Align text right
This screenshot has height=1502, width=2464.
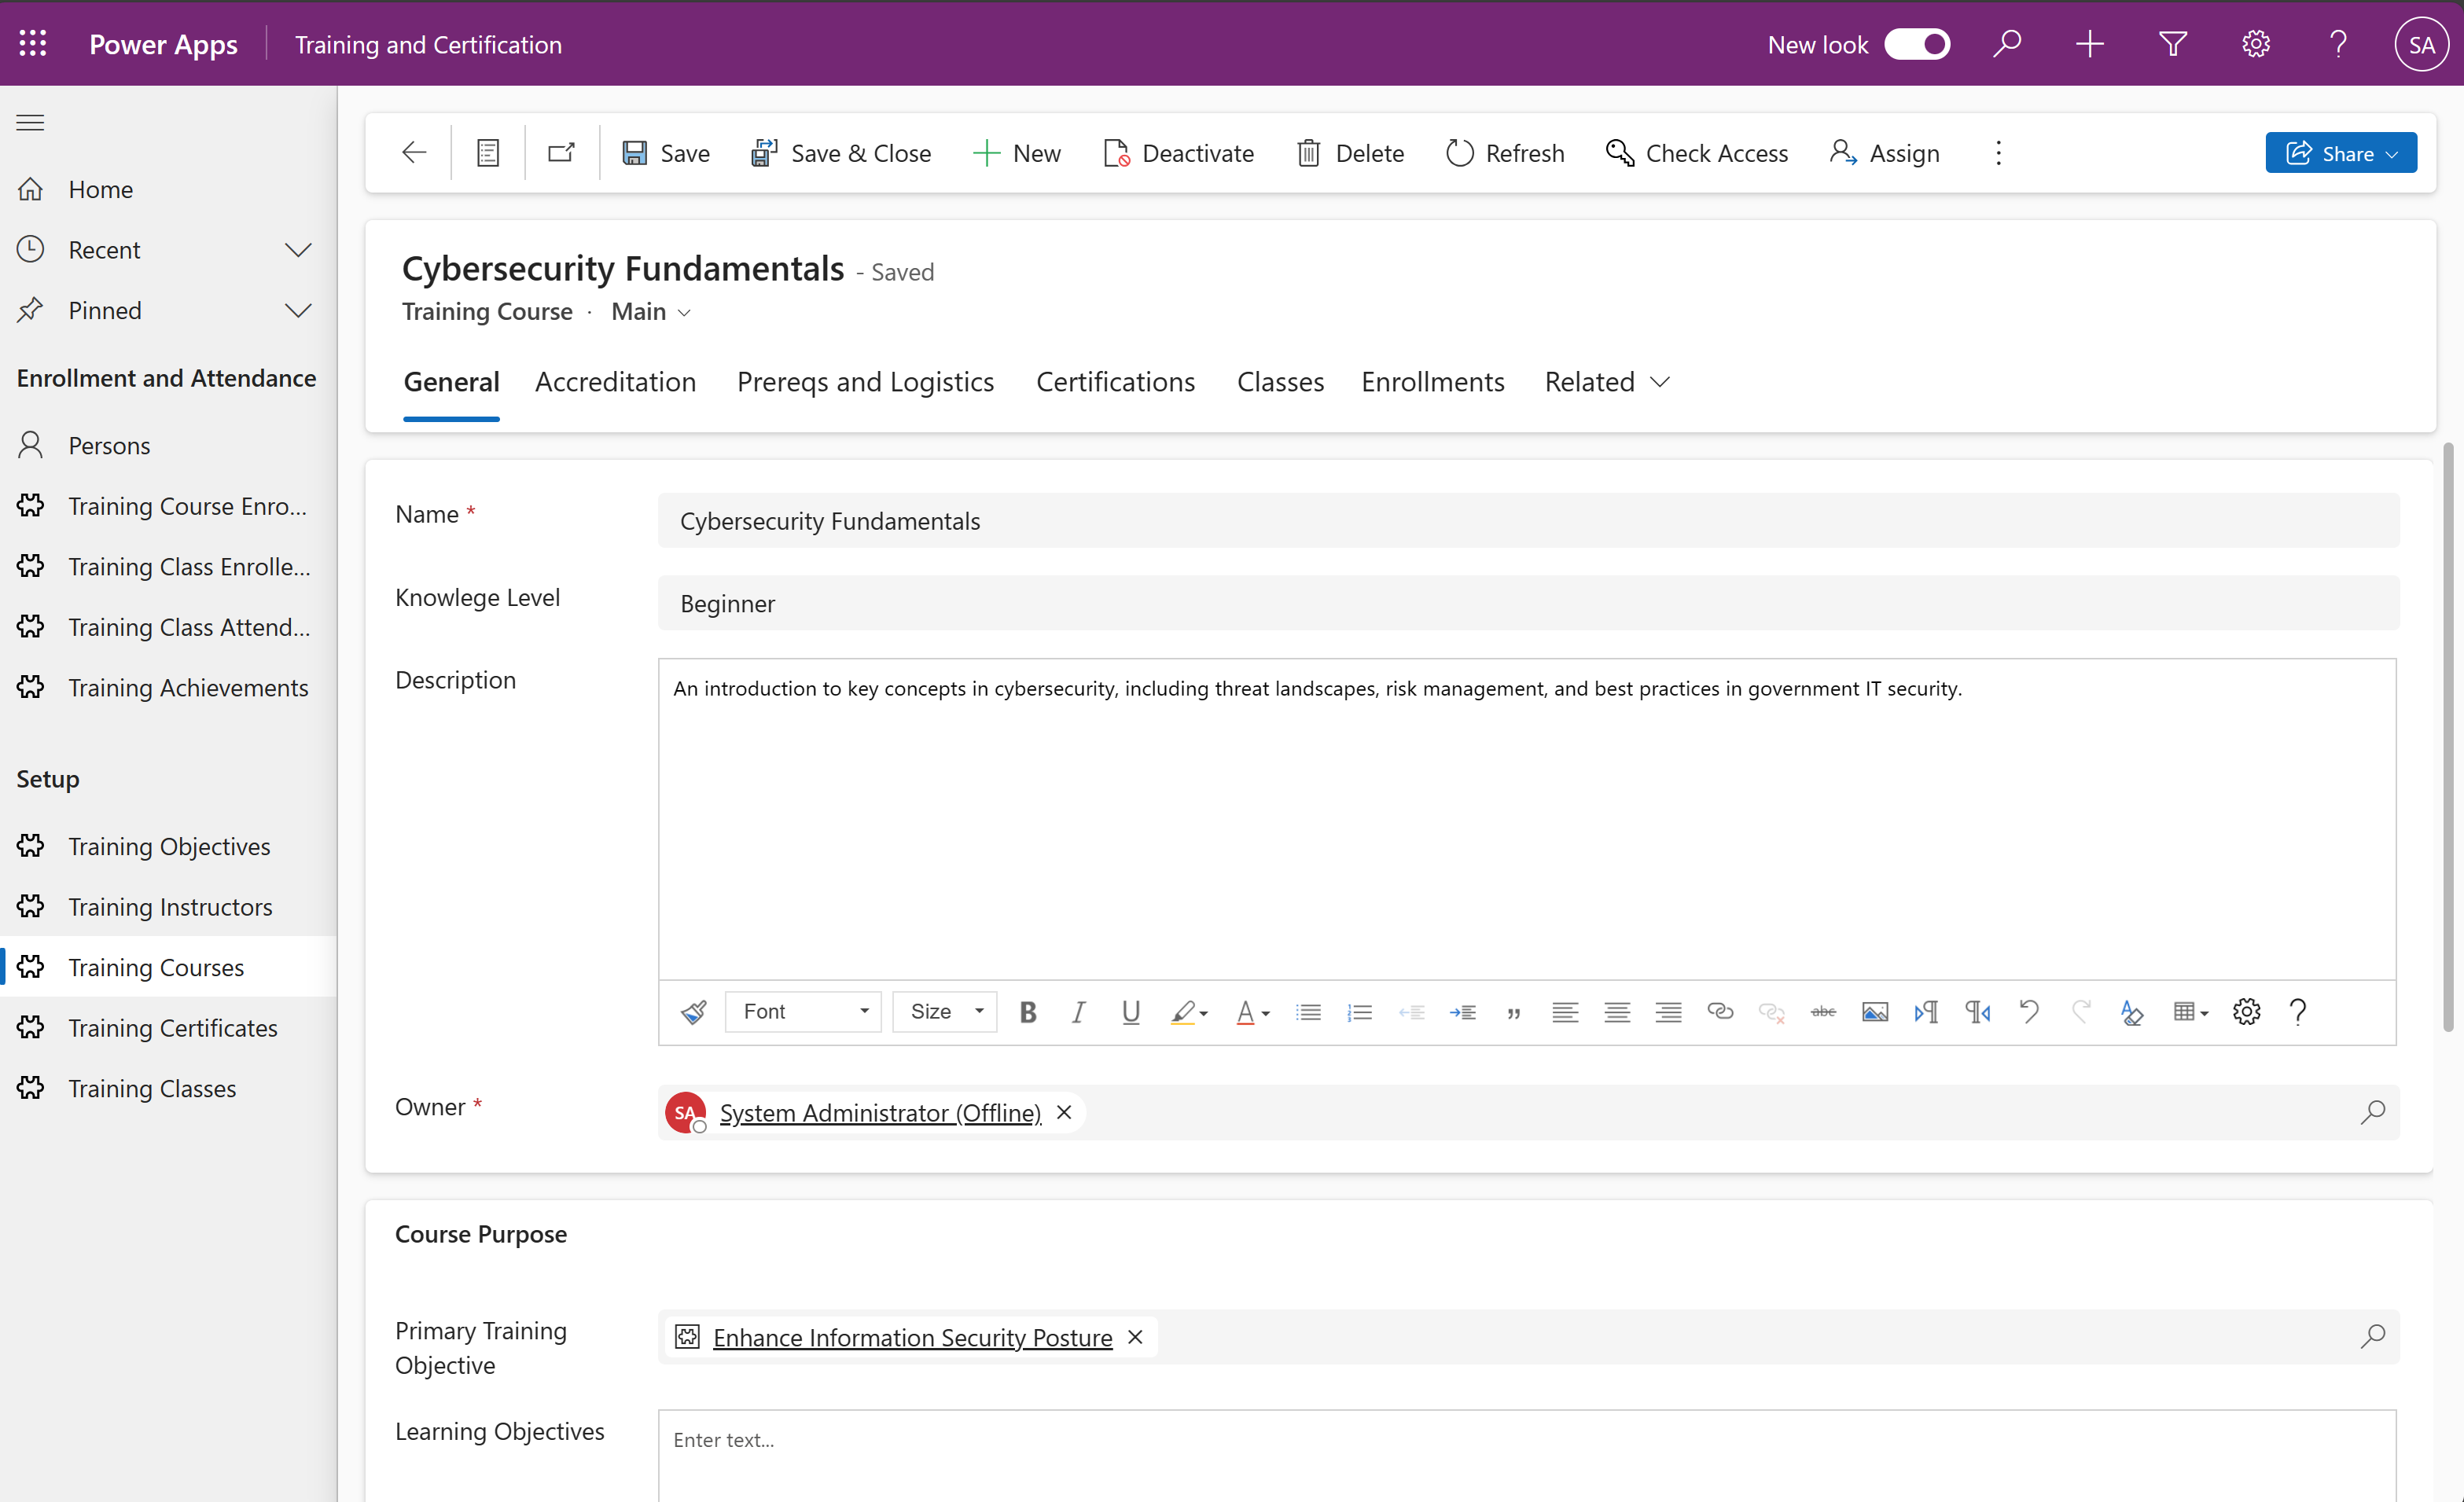[1668, 1012]
